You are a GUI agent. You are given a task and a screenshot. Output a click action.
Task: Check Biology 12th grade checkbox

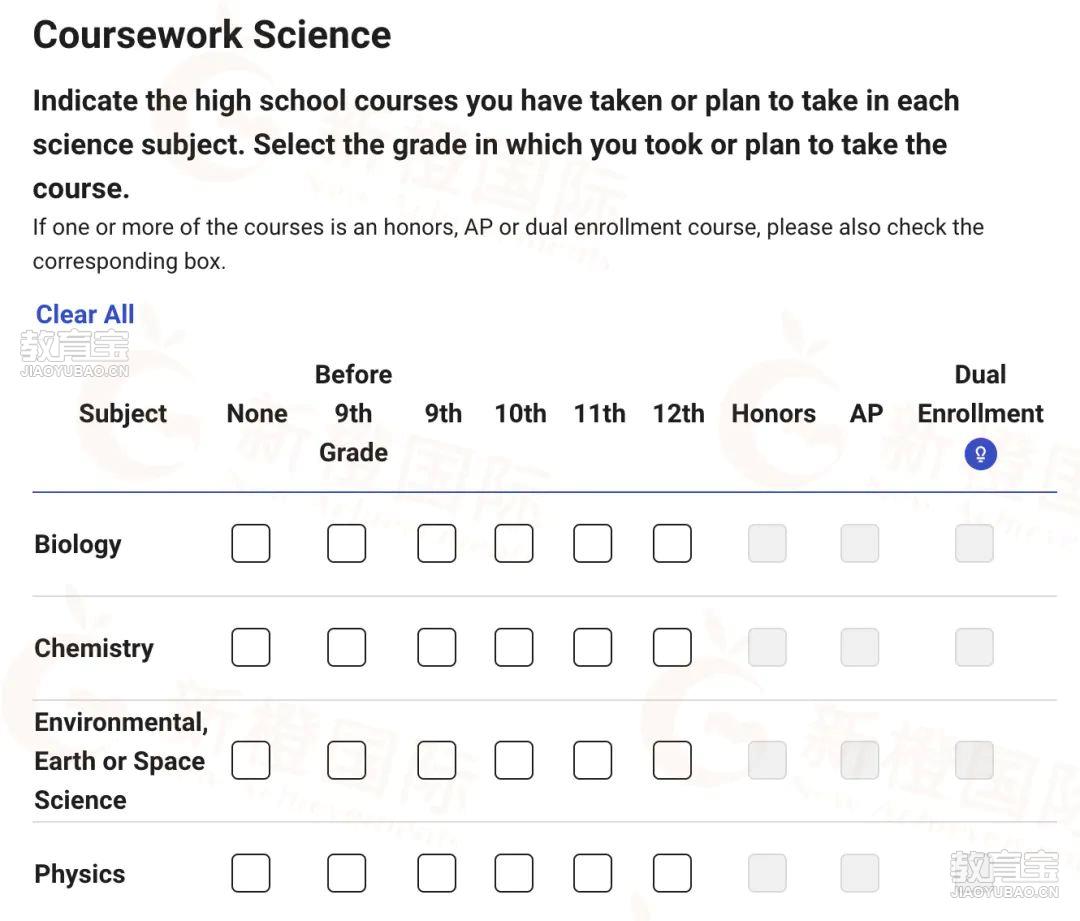672,544
